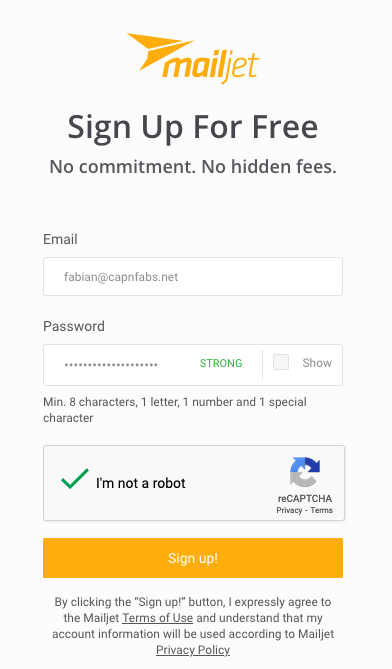Click the green checkmark in reCAPTCHA
The width and height of the screenshot is (392, 669).
75,478
